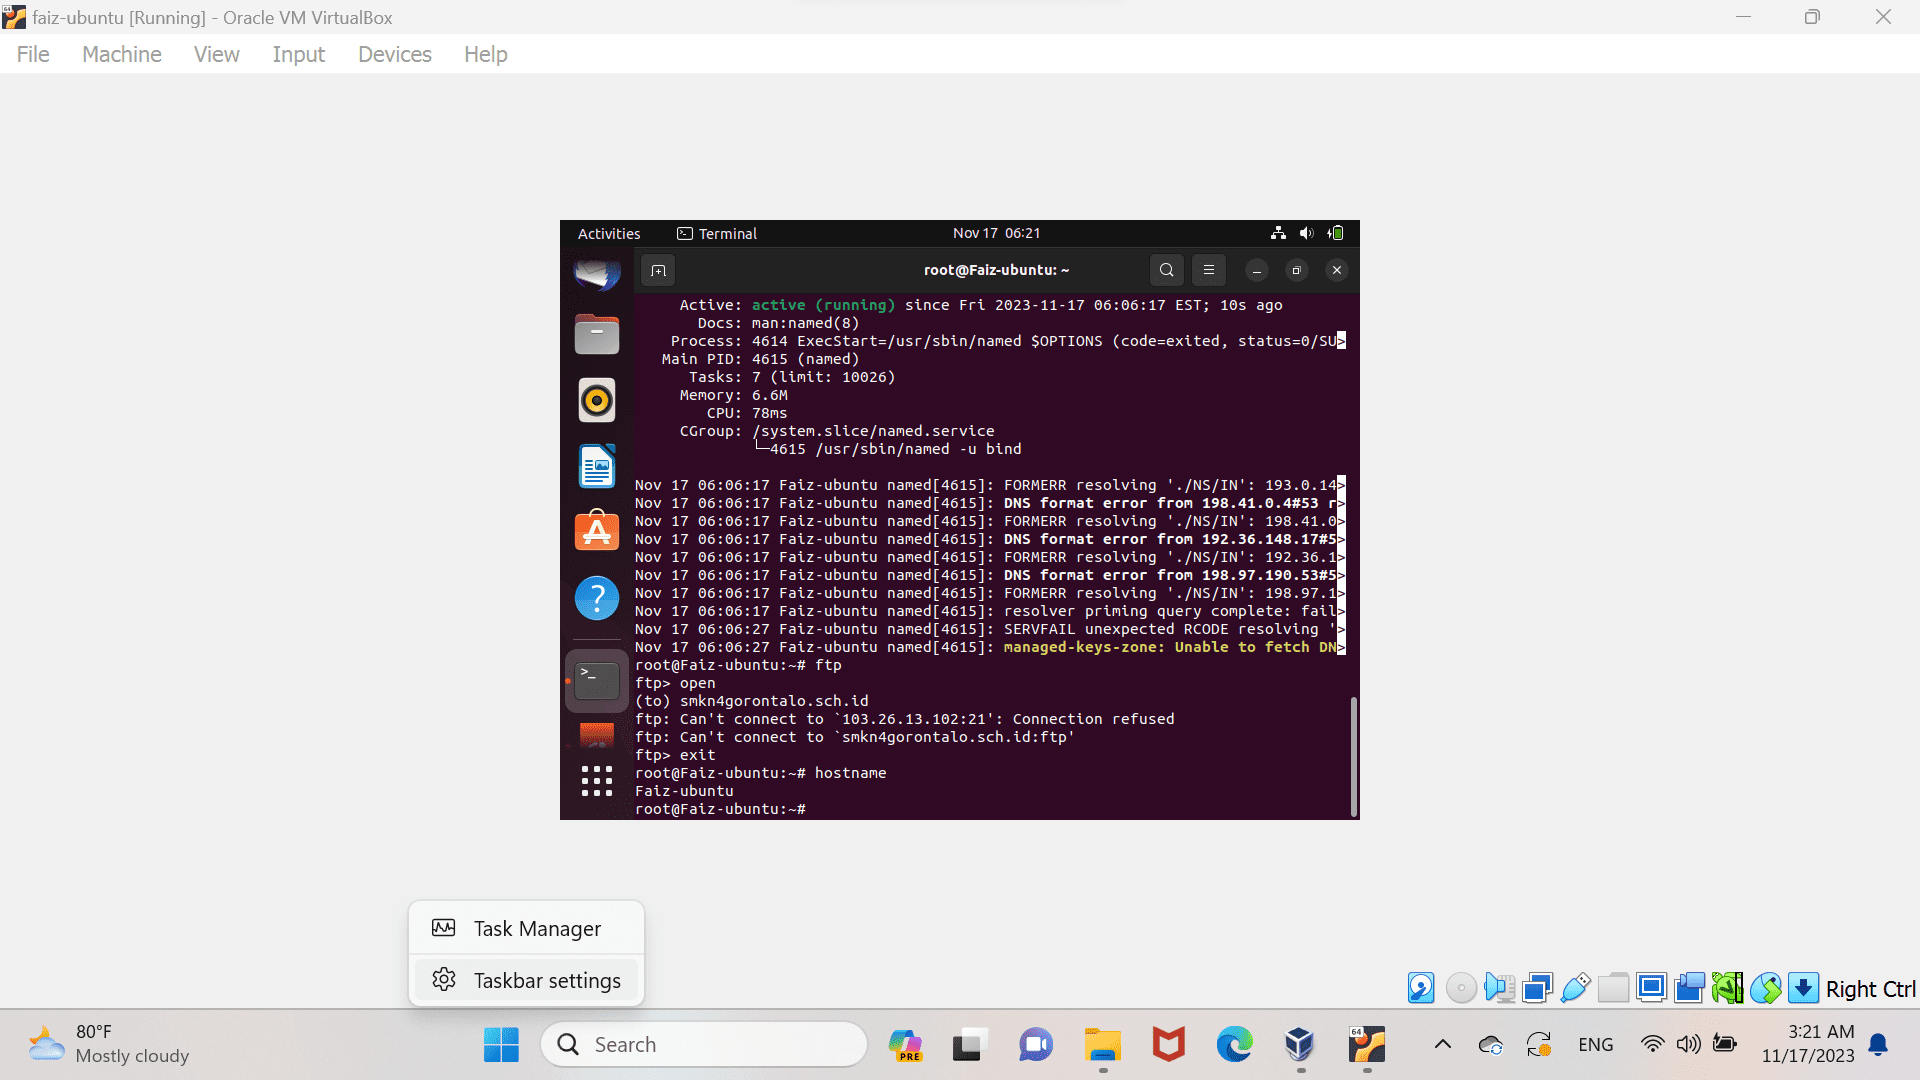This screenshot has height=1080, width=1920.
Task: Open Thunderbird mail from the Ubuntu dock
Action: [597, 272]
